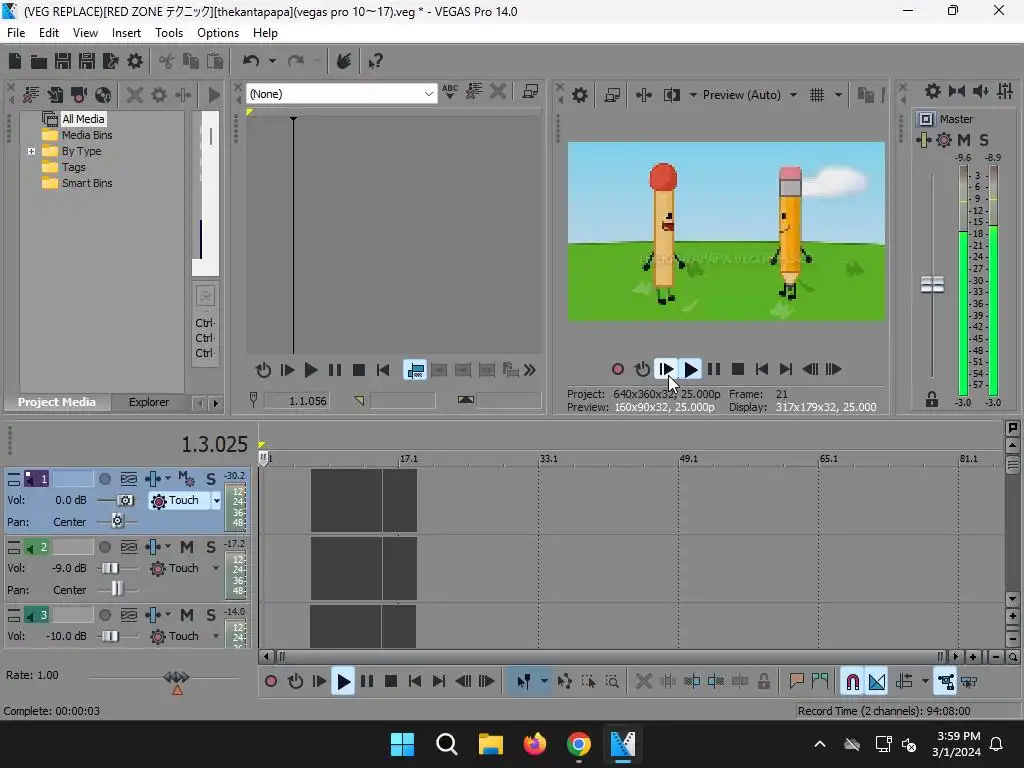Open the Options menu
1024x768 pixels.
click(x=218, y=33)
